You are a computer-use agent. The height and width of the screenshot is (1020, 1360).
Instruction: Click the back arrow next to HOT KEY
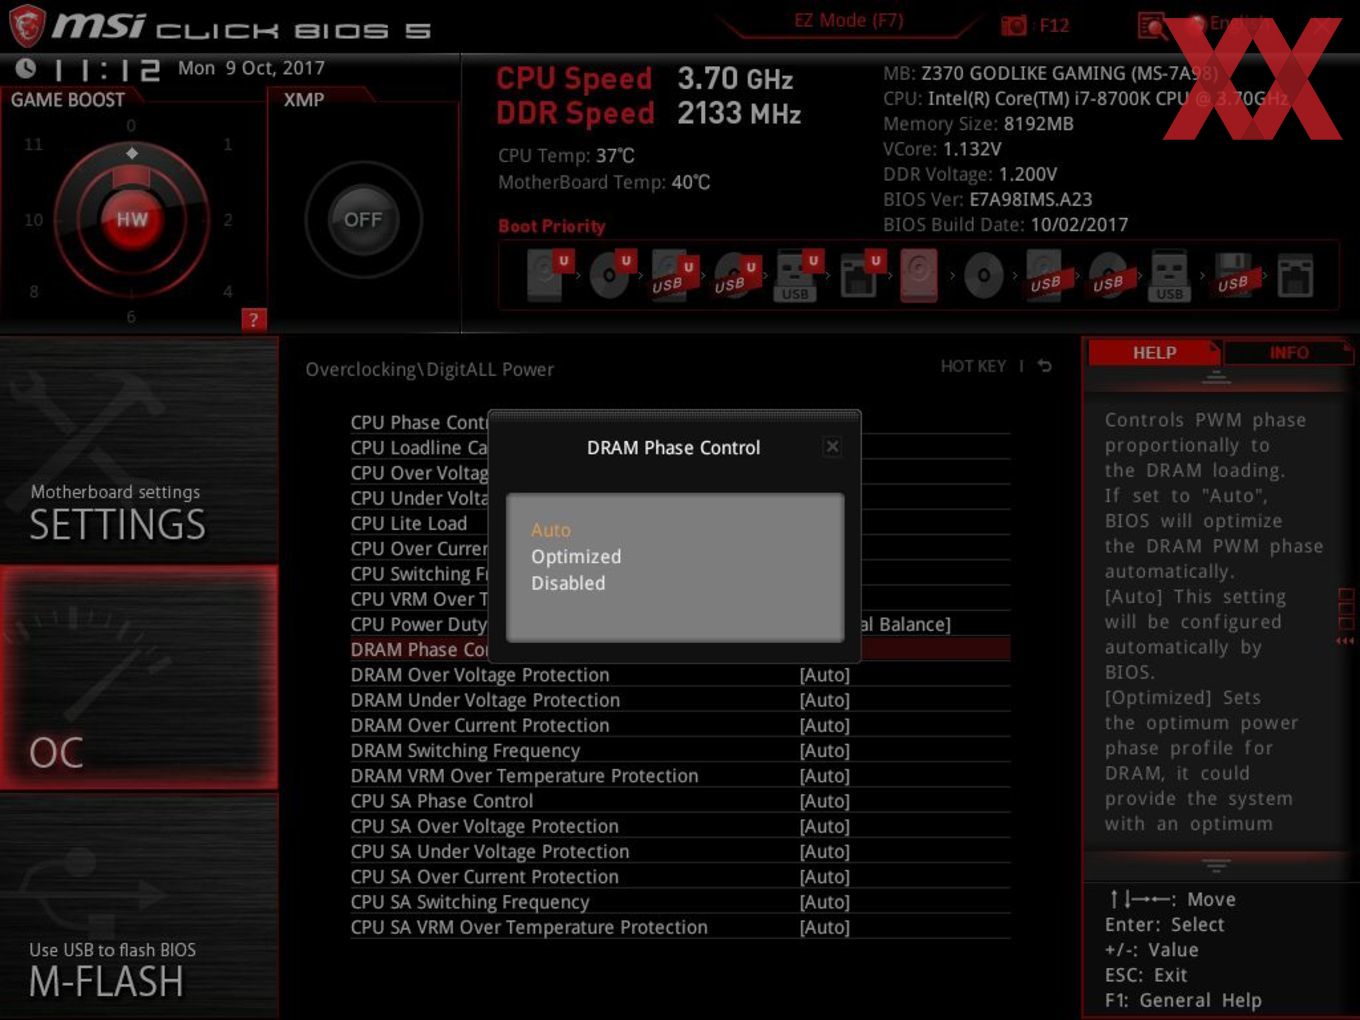point(1044,366)
